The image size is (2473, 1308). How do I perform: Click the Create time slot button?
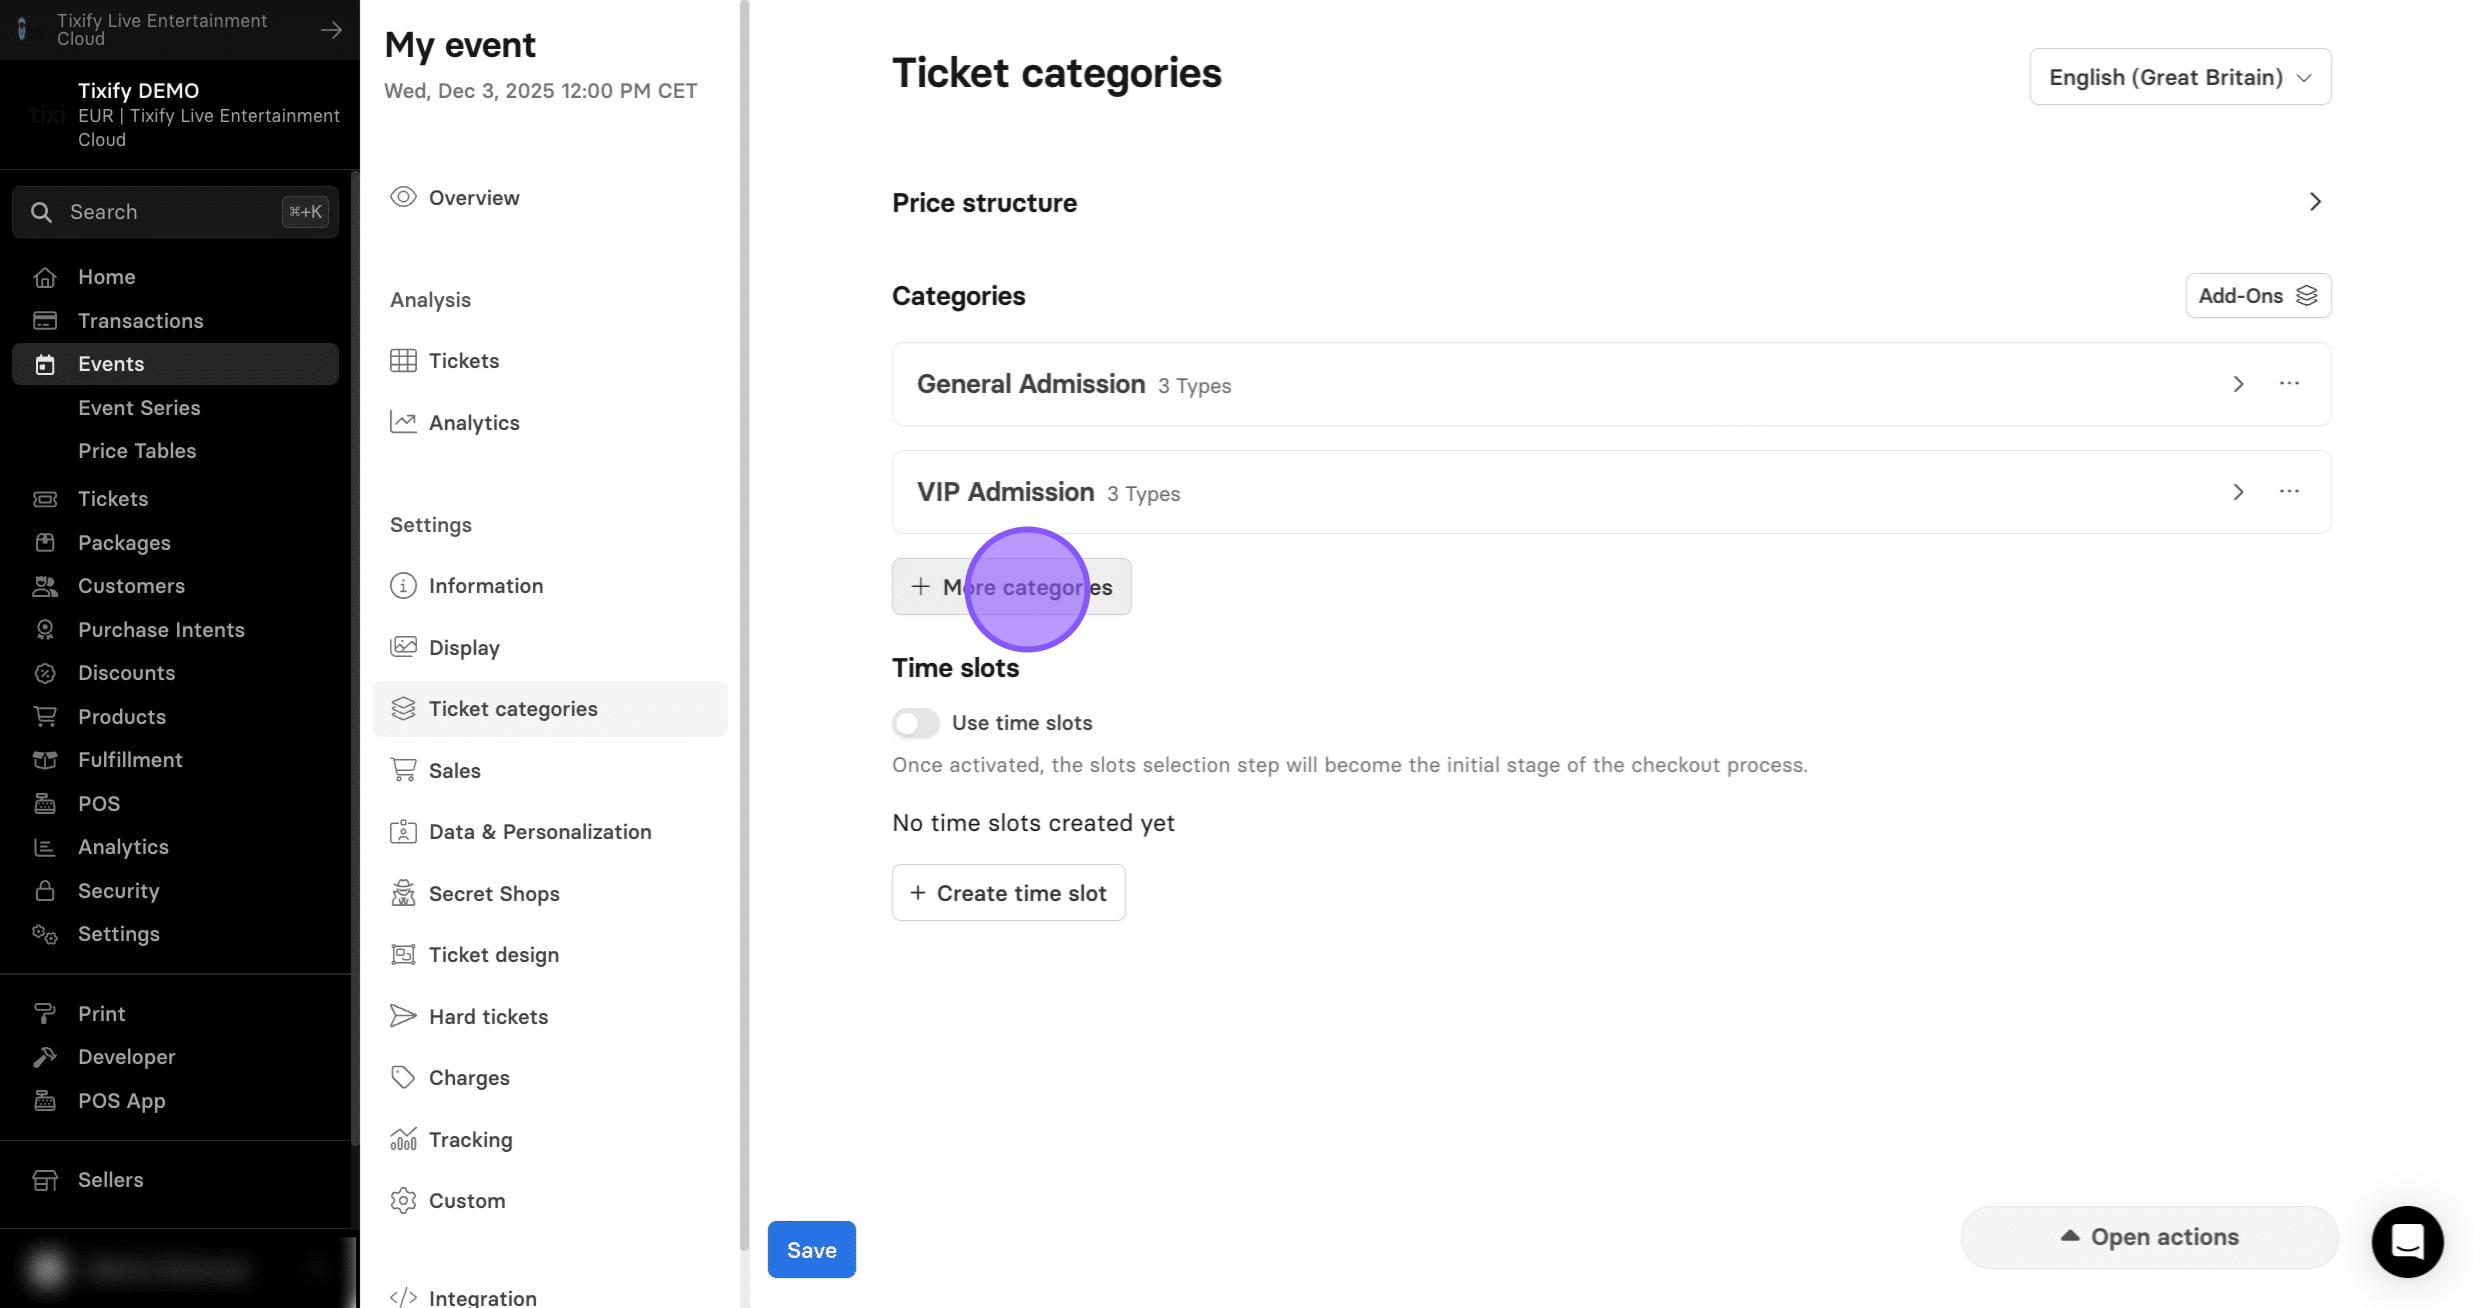coord(1008,893)
